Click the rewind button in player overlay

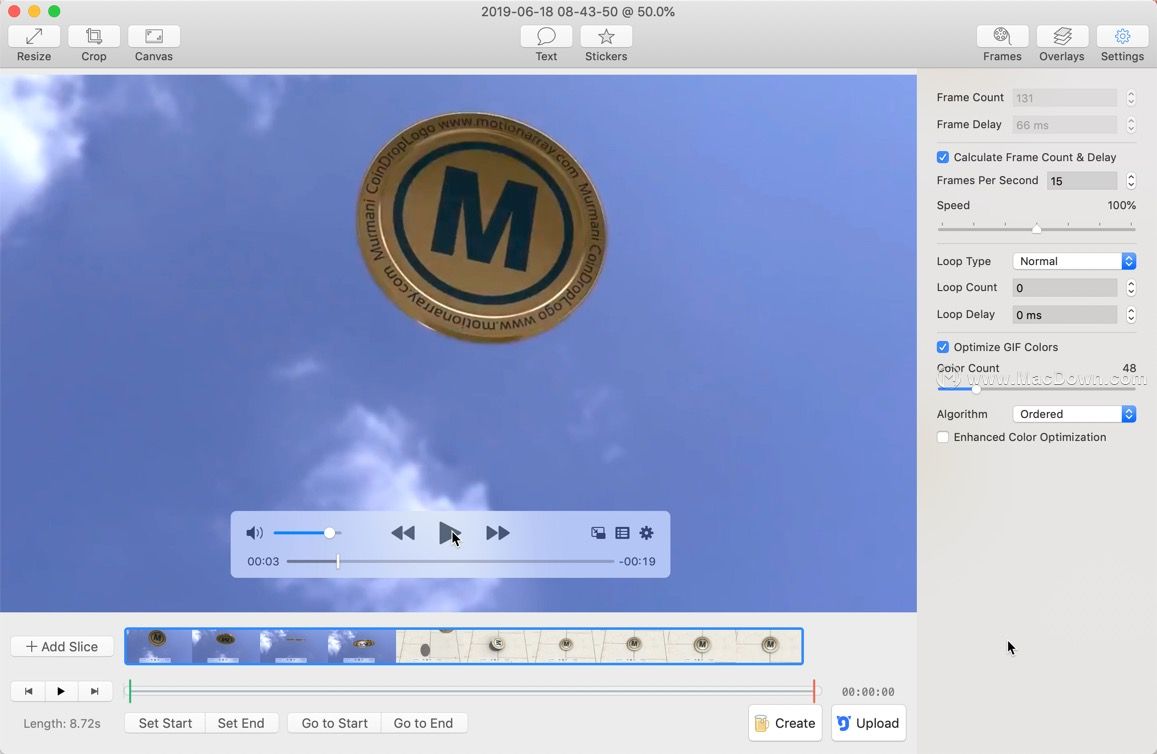(403, 533)
